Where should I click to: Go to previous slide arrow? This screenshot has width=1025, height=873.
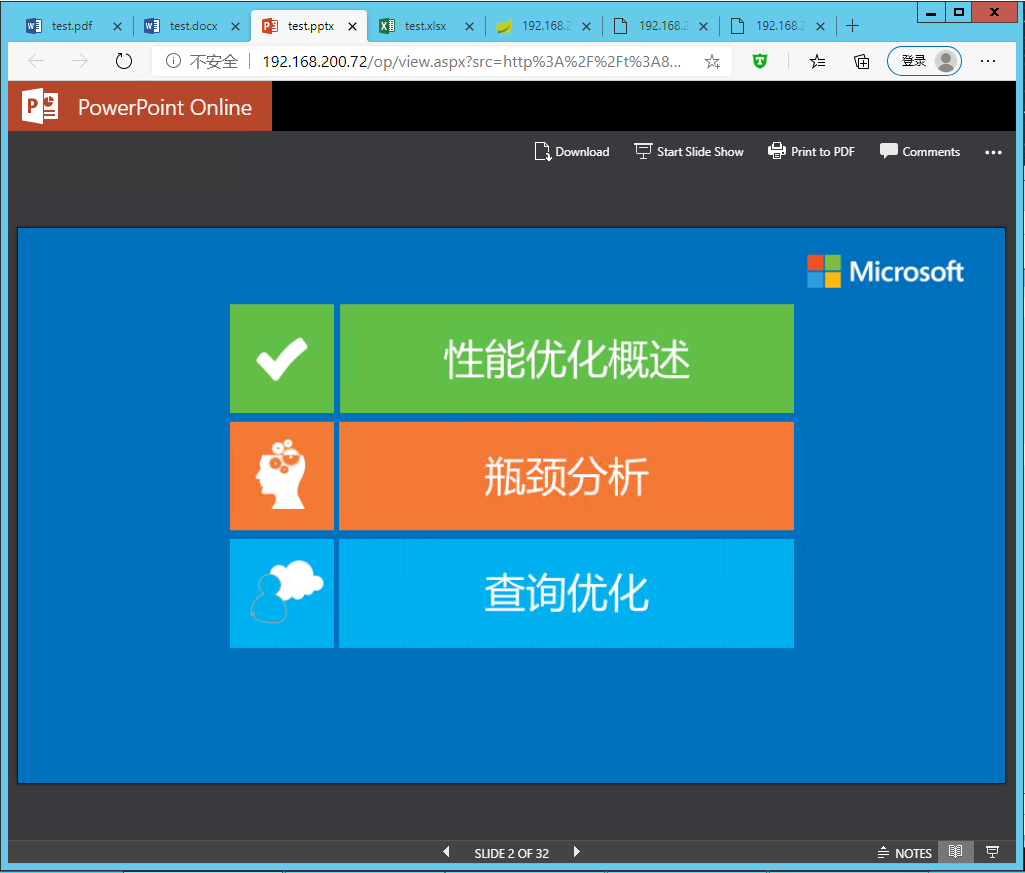446,852
